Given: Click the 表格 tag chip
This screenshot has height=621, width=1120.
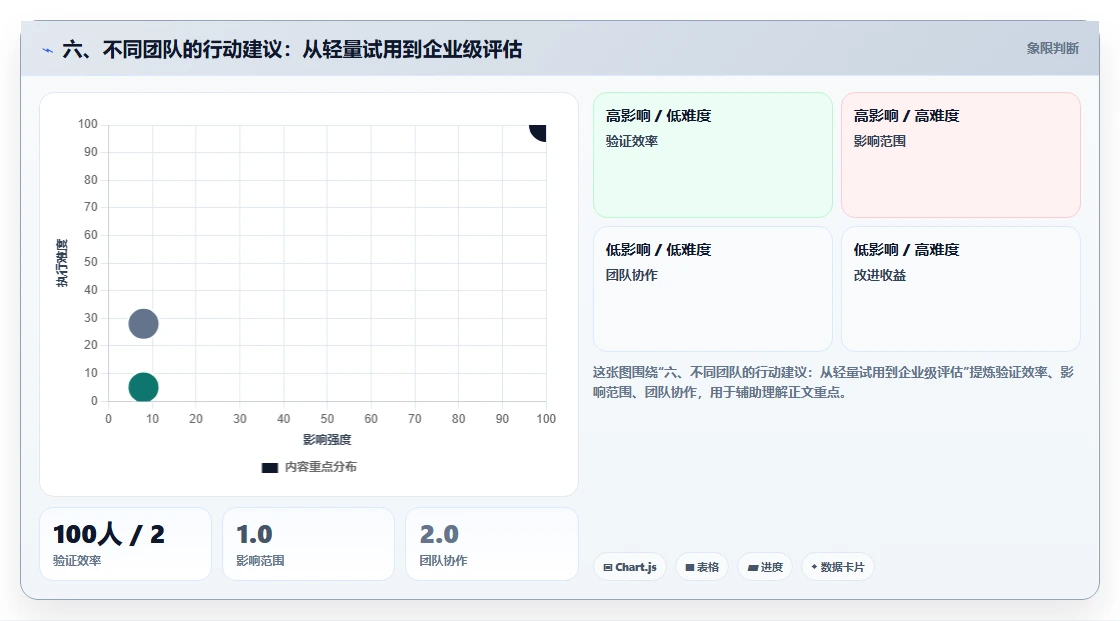Looking at the screenshot, I should pyautogui.click(x=702, y=567).
